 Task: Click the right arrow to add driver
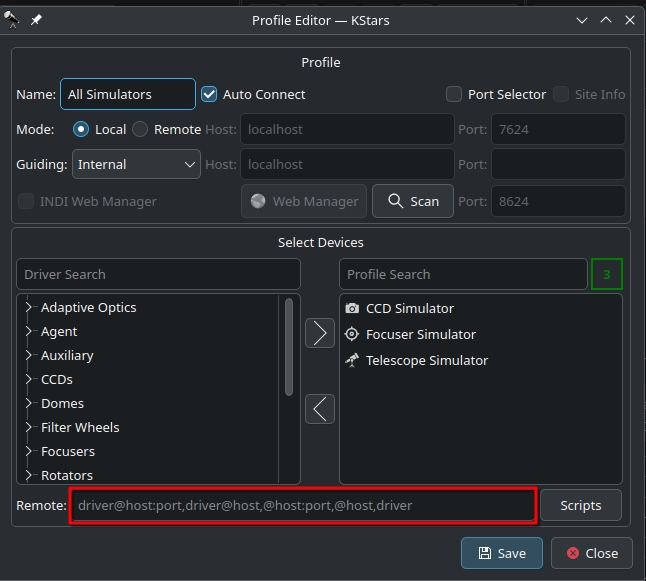[320, 333]
